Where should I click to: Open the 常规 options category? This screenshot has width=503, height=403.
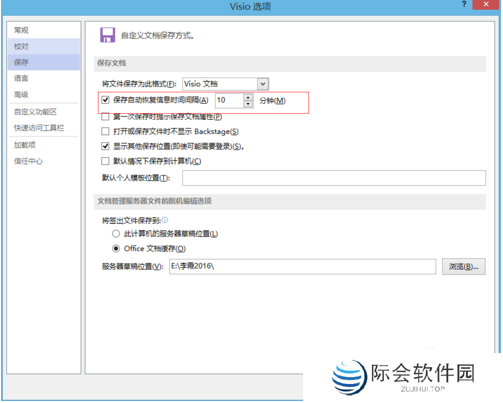43,30
